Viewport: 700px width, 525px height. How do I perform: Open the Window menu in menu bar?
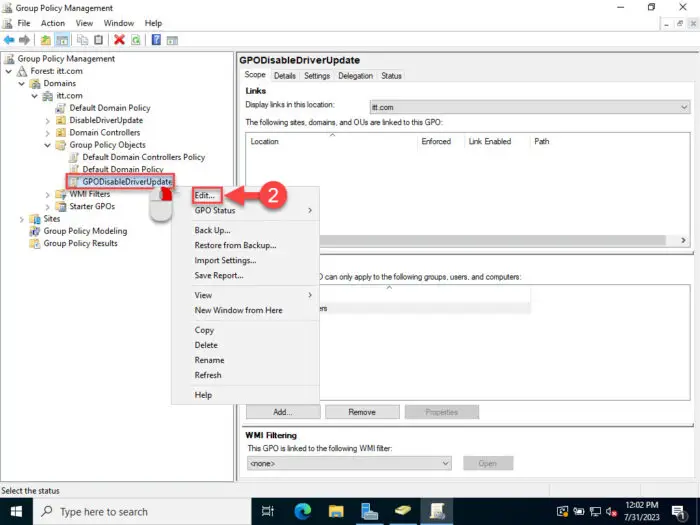point(119,23)
